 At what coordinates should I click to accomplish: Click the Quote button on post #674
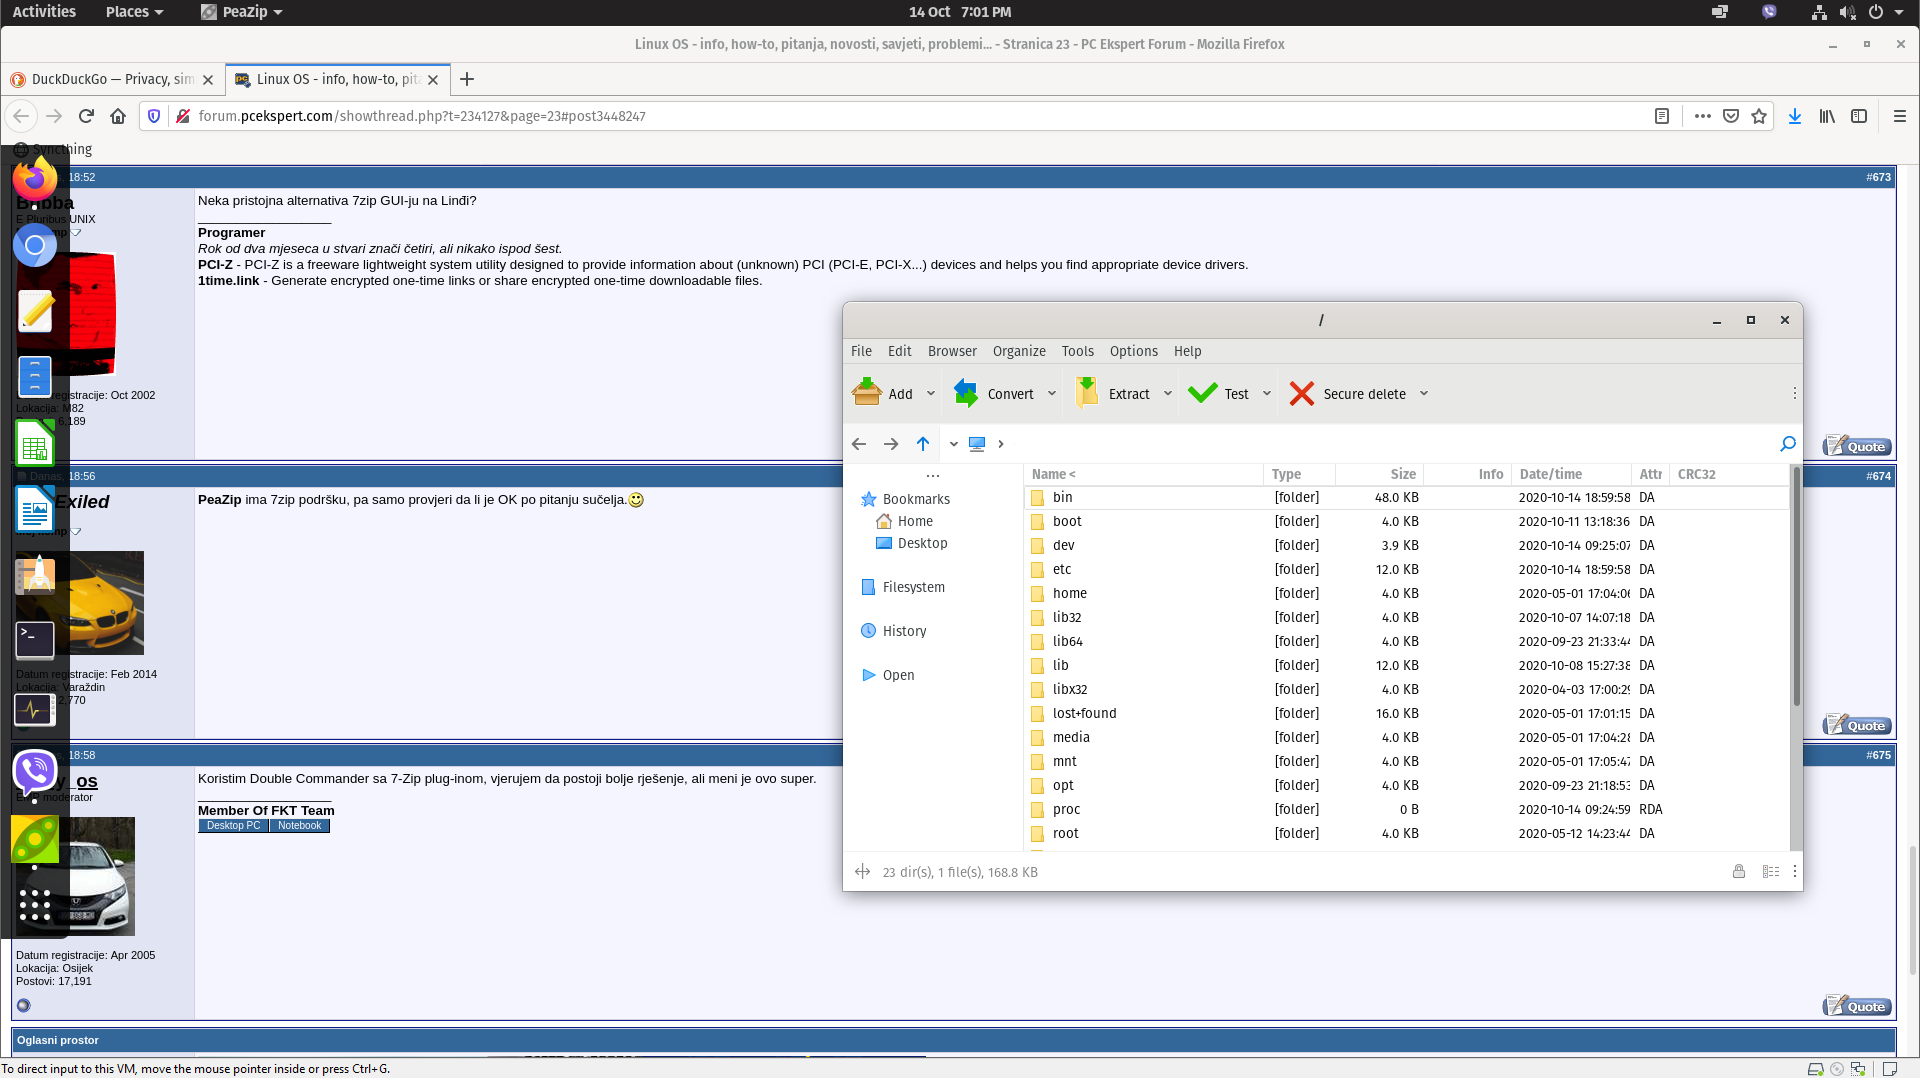click(x=1857, y=725)
